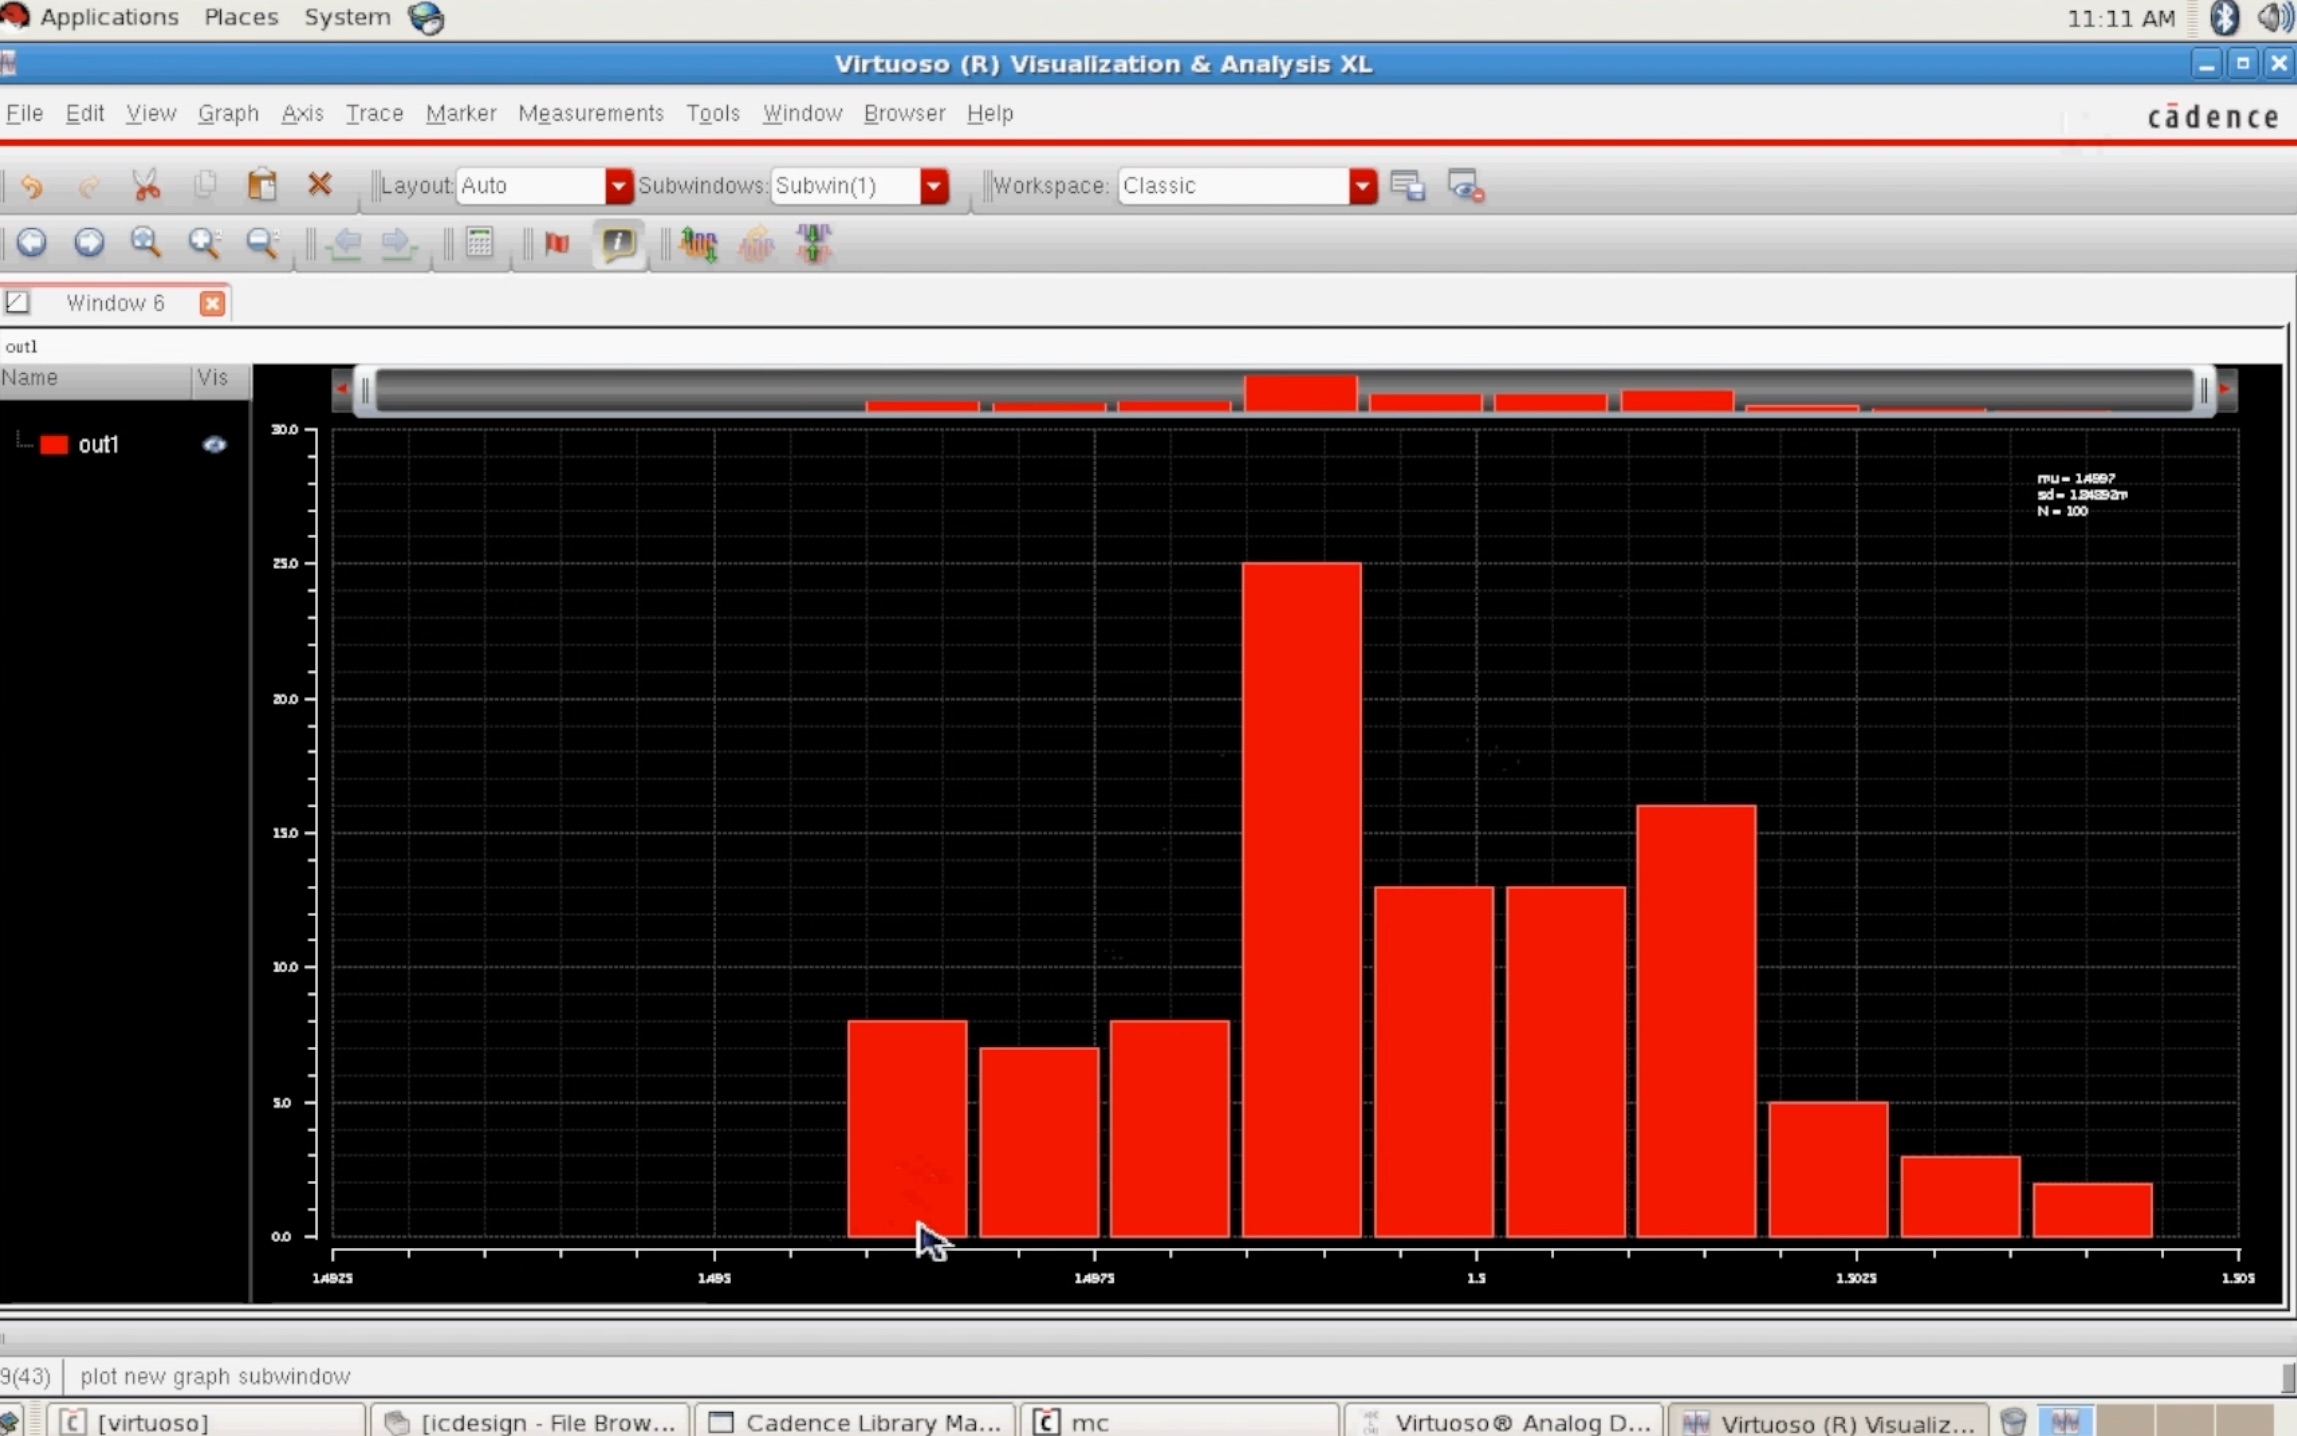Open the Graph menu

click(x=228, y=113)
